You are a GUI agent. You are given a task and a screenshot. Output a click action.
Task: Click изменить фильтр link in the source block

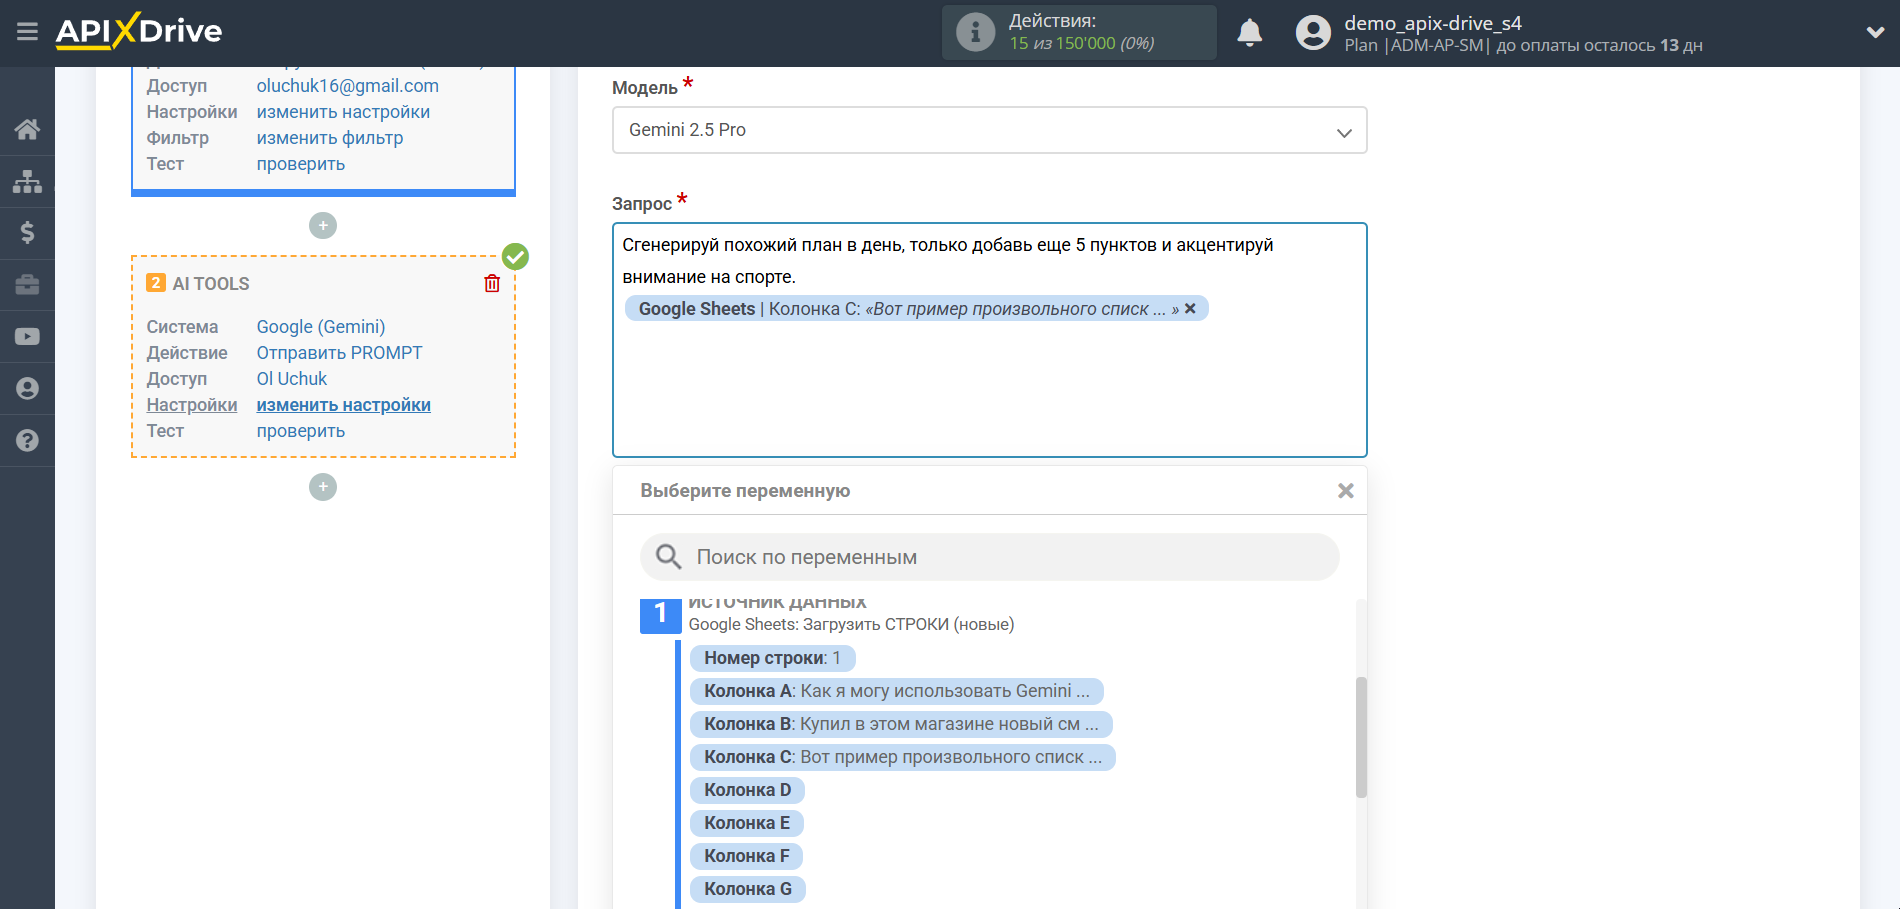[x=329, y=138]
